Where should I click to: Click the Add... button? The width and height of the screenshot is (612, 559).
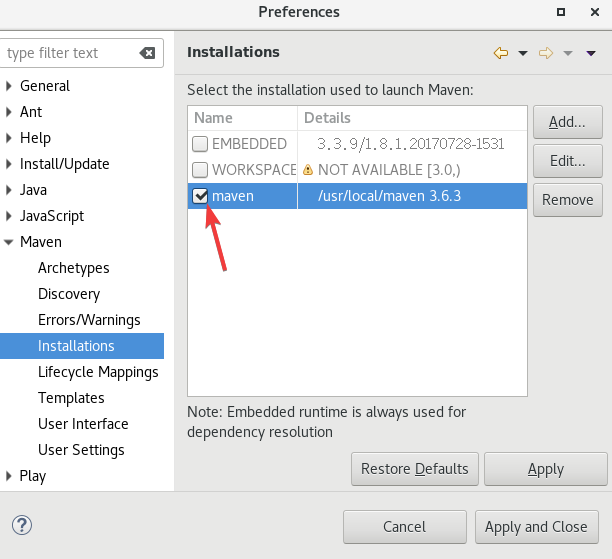(x=568, y=122)
